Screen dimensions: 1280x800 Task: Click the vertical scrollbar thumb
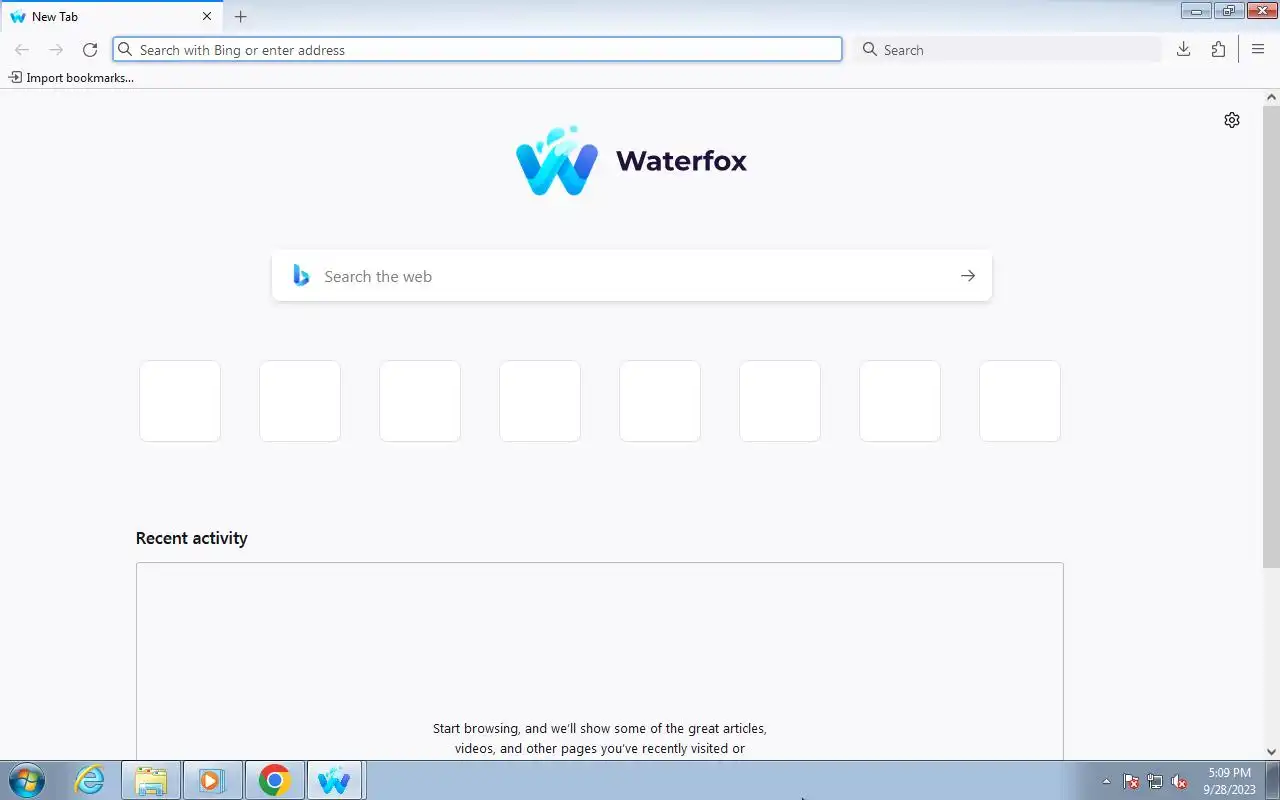(1272, 336)
